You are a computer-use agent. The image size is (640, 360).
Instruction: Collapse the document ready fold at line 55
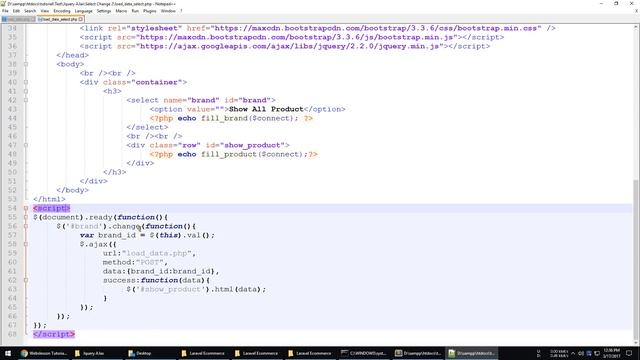click(26, 217)
